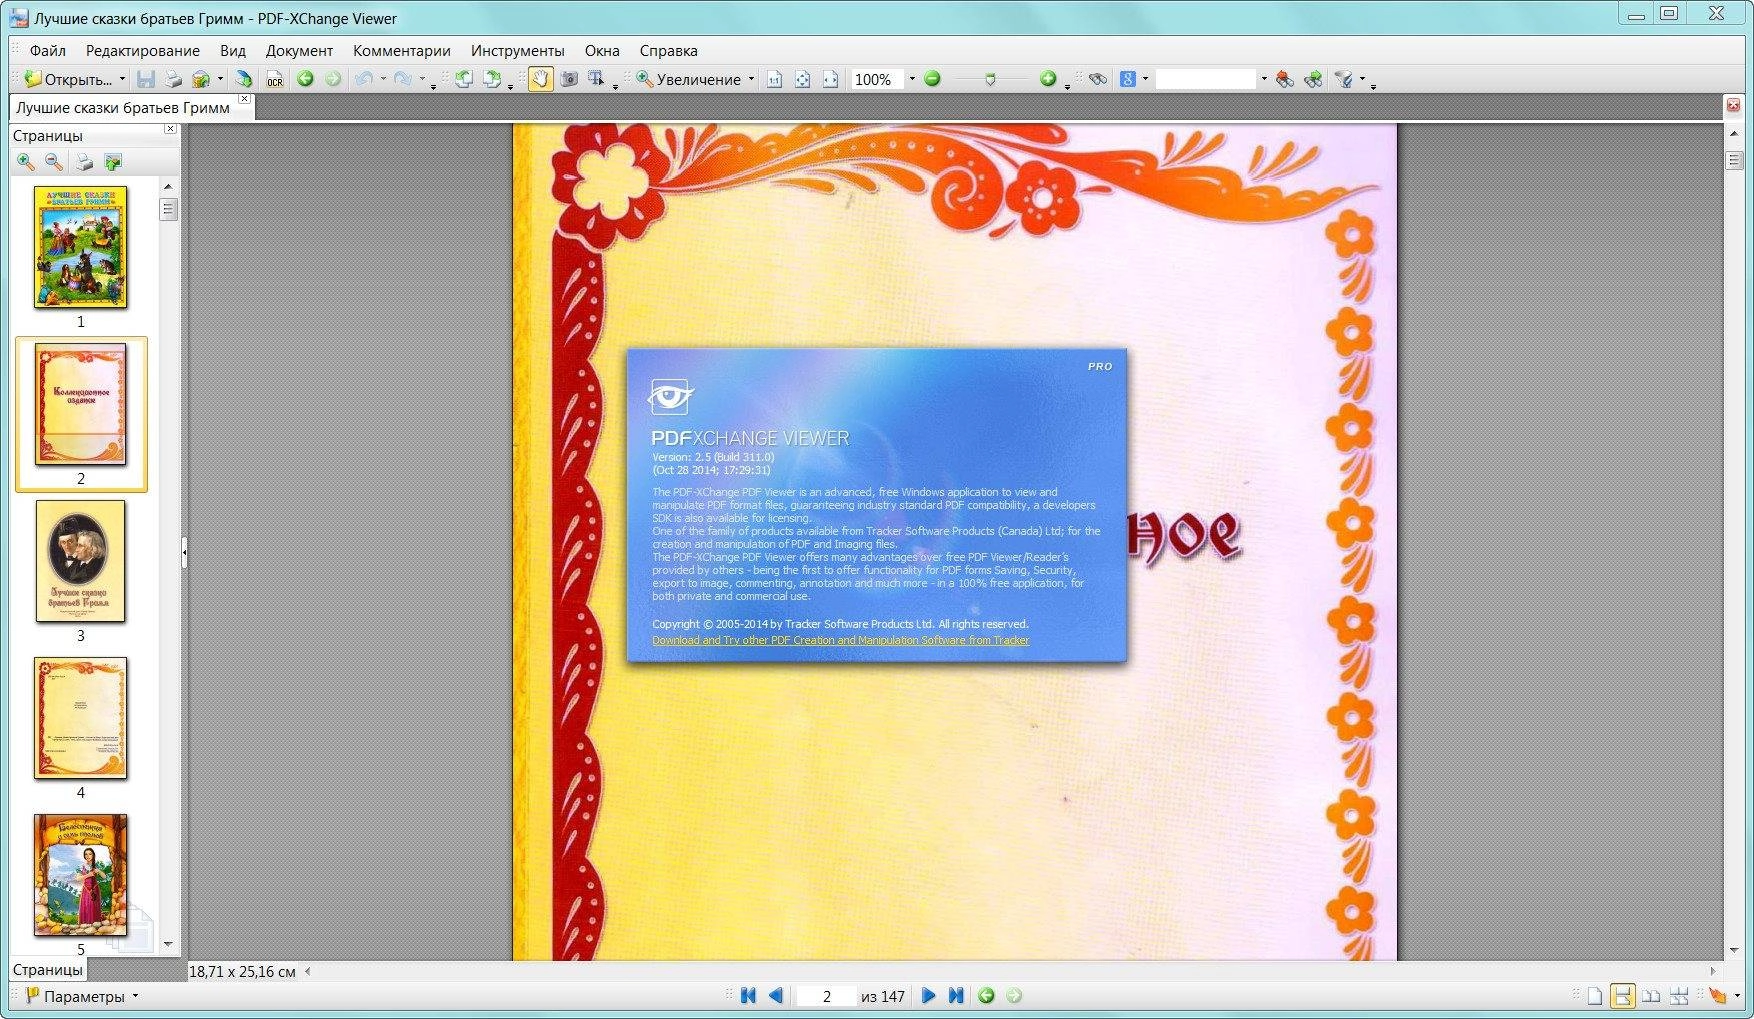The image size is (1754, 1019).
Task: Expand the search provider dropdown arrow
Action: pyautogui.click(x=1145, y=79)
